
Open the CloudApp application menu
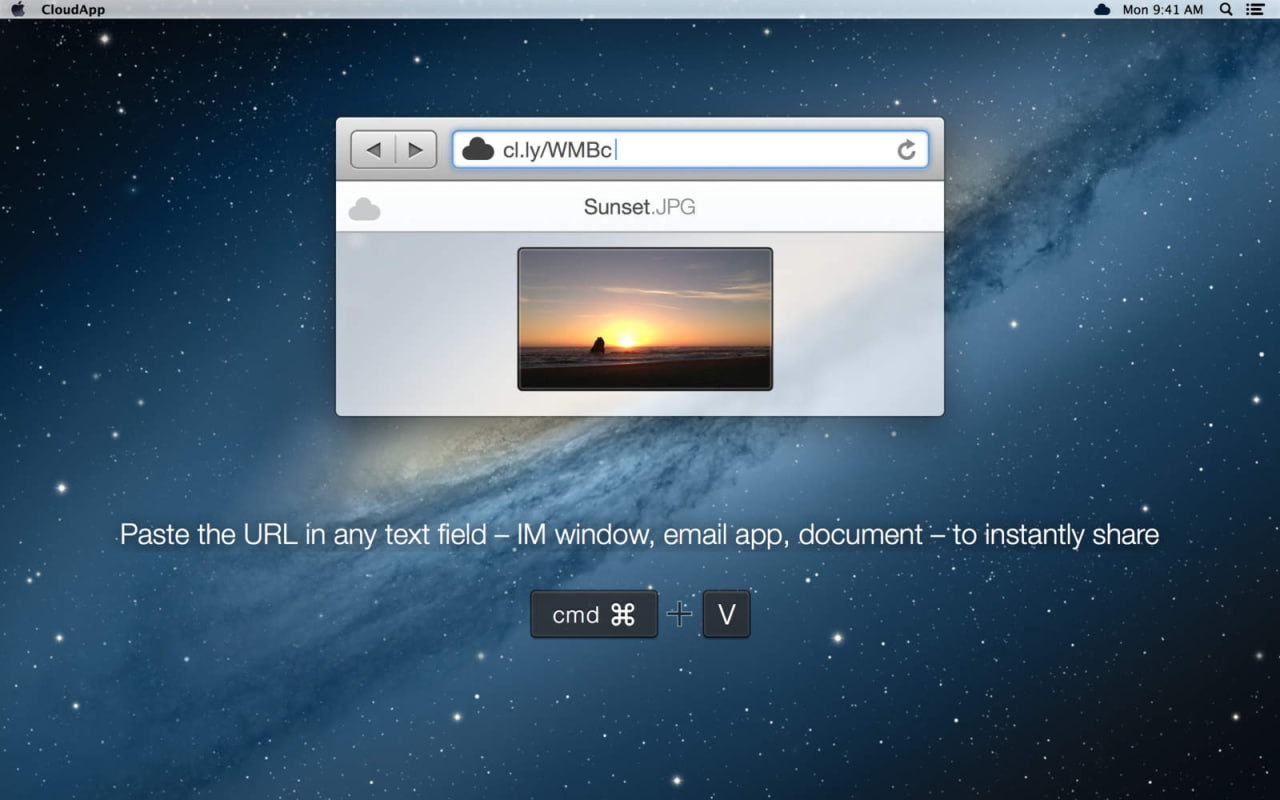[72, 9]
